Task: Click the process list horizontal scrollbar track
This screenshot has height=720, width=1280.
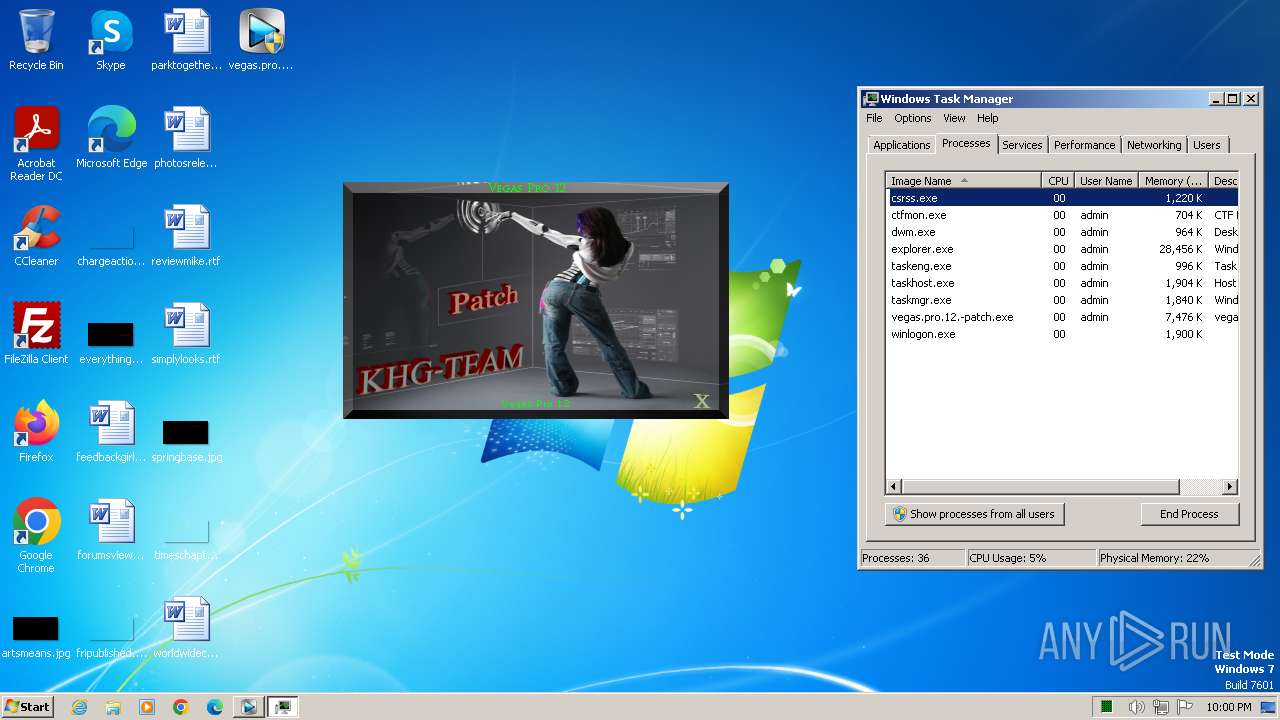Action: pyautogui.click(x=1200, y=487)
